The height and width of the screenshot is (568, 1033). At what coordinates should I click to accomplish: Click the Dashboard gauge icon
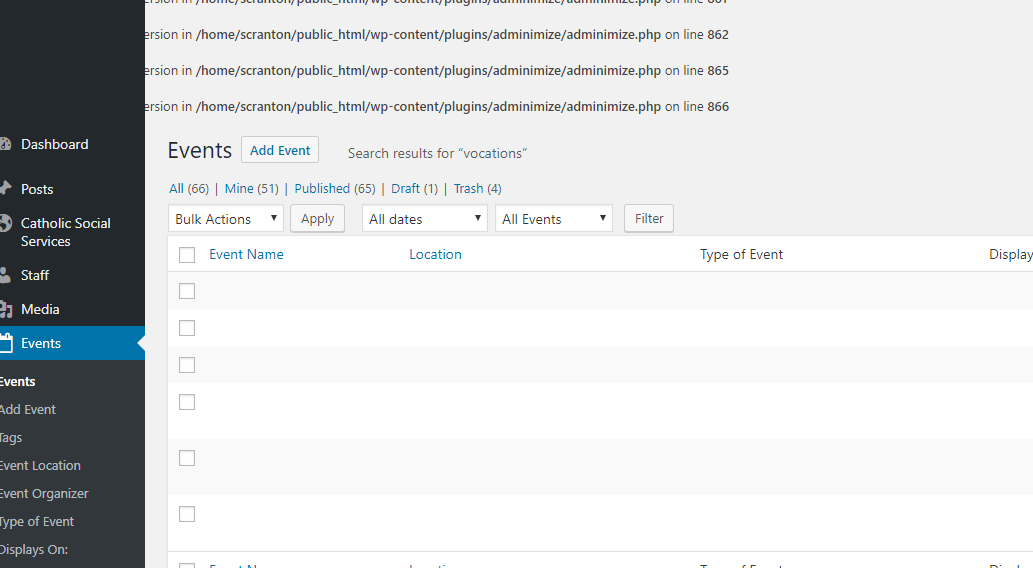(5, 144)
